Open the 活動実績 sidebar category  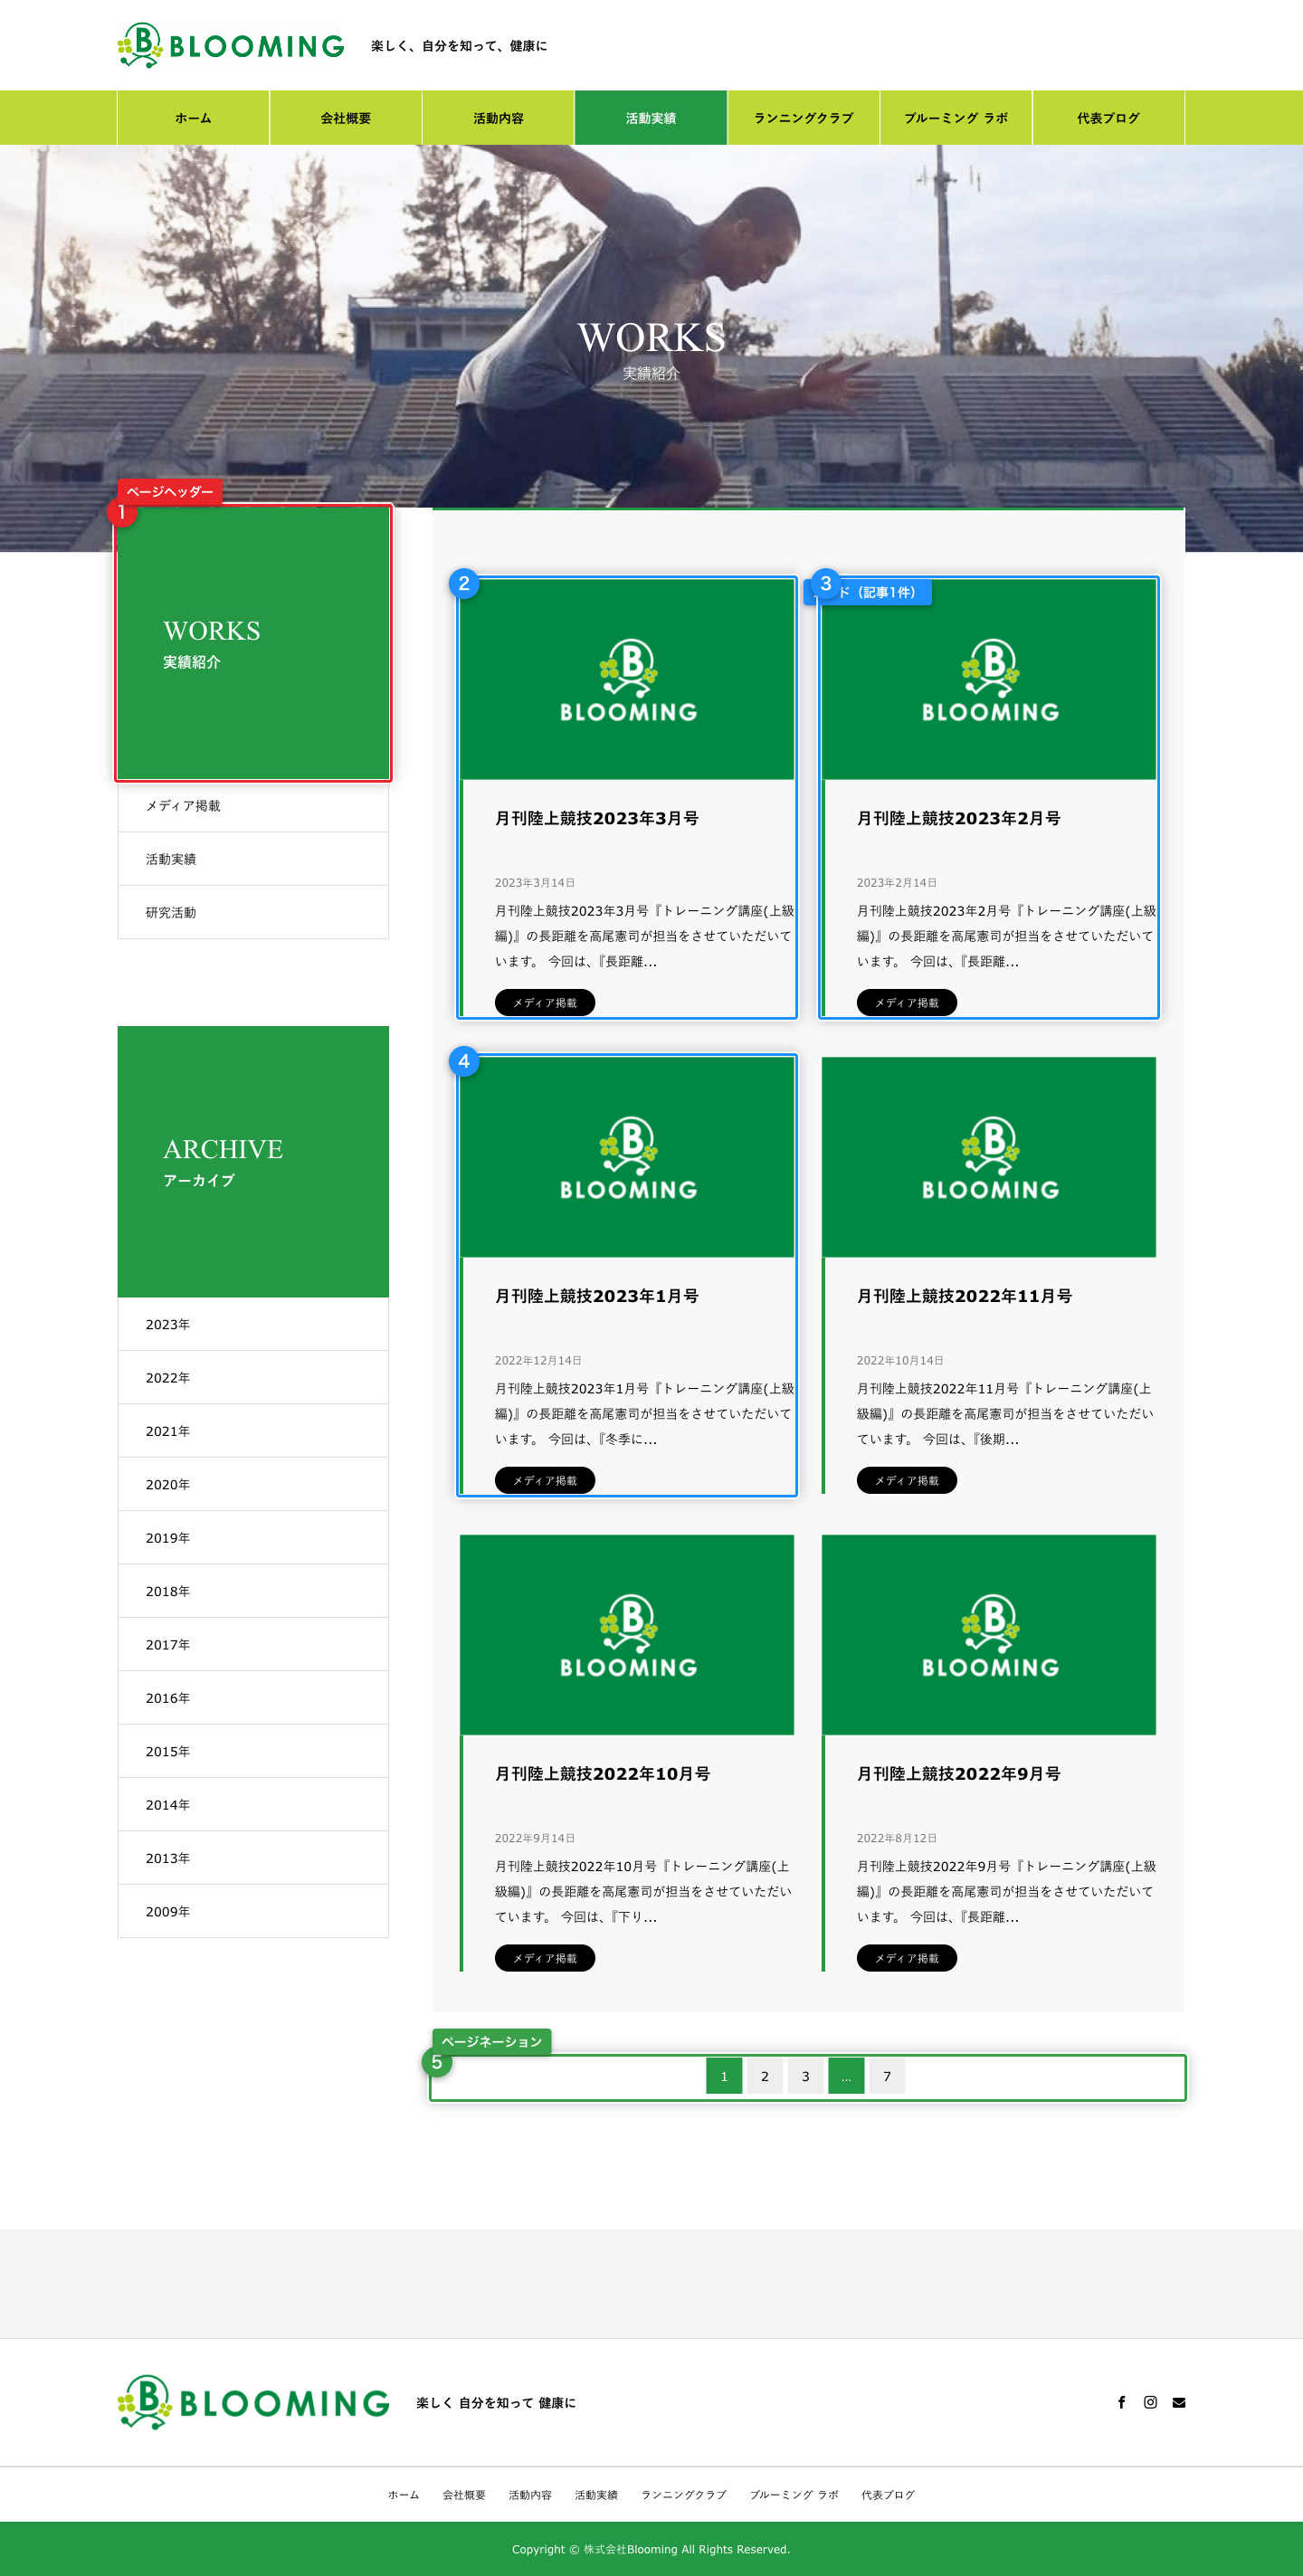coord(253,859)
